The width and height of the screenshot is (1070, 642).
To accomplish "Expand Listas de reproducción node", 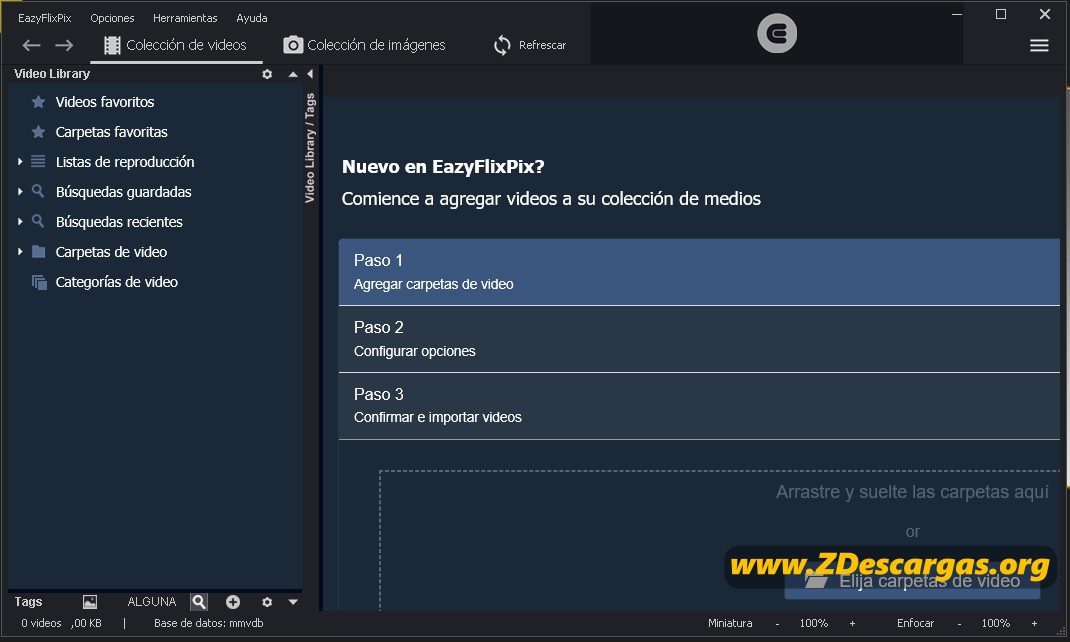I will (20, 162).
